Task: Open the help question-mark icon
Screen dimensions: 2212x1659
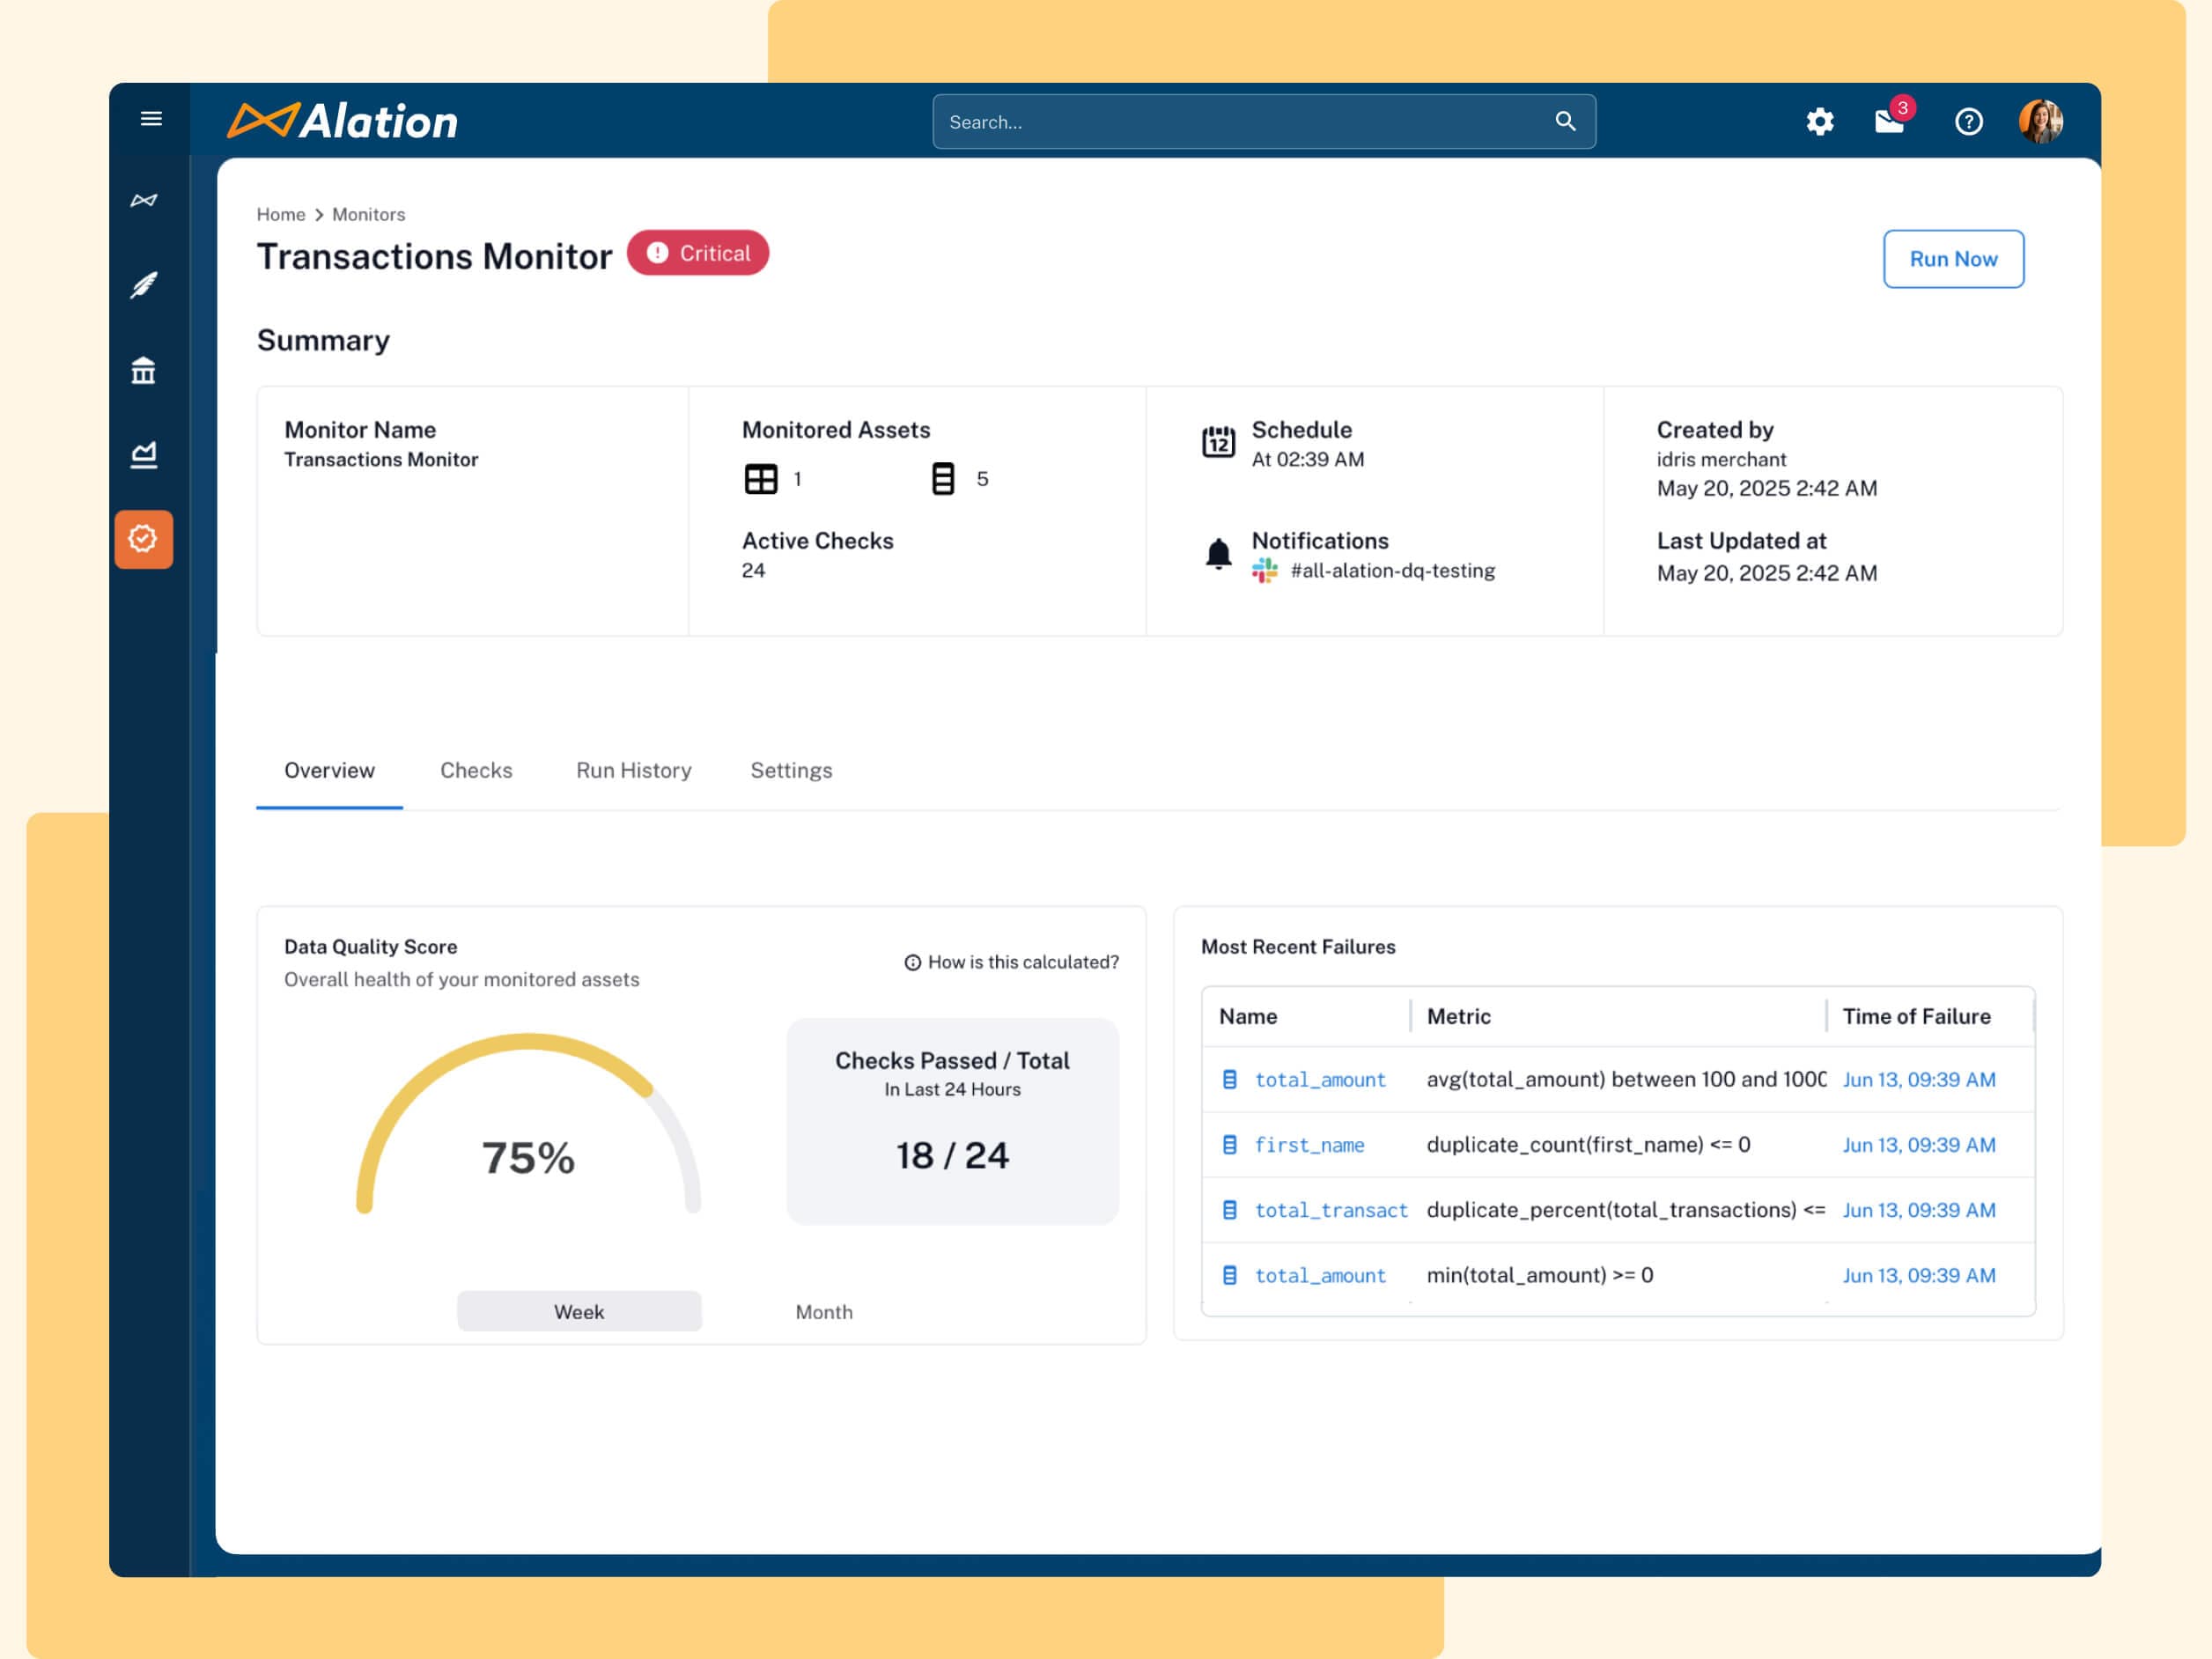Action: tap(1968, 121)
